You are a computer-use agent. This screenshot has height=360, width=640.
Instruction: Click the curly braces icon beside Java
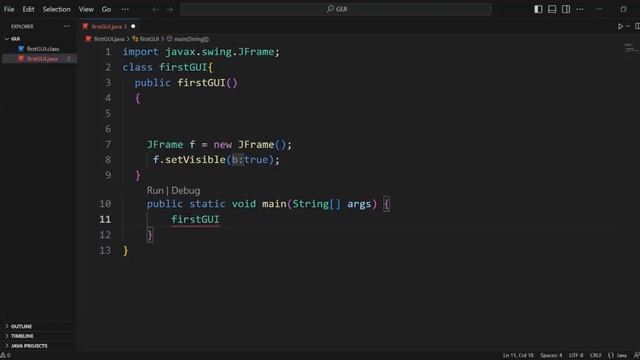[611, 355]
